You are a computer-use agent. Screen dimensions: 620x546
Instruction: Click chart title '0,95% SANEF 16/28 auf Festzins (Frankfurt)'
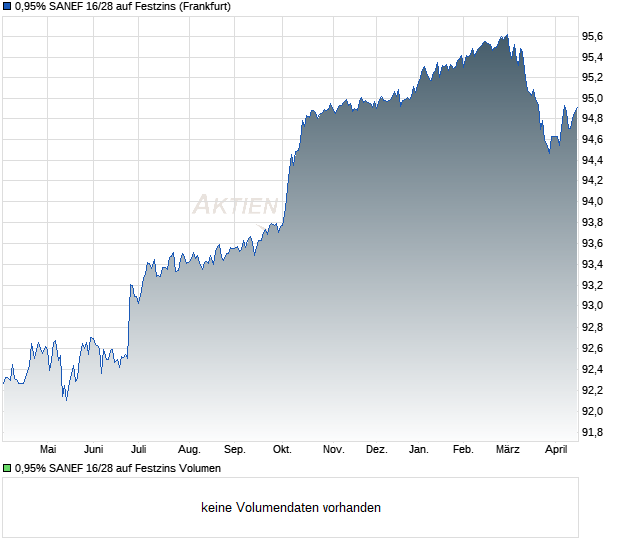pyautogui.click(x=123, y=7)
